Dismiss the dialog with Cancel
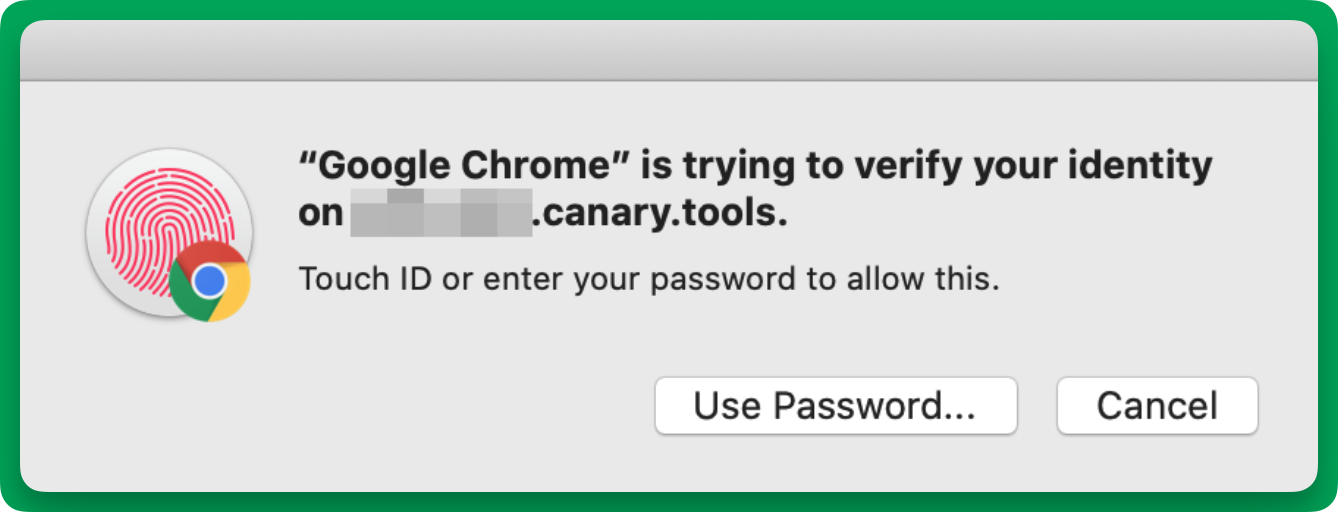Image resolution: width=1338 pixels, height=512 pixels. pos(1157,406)
